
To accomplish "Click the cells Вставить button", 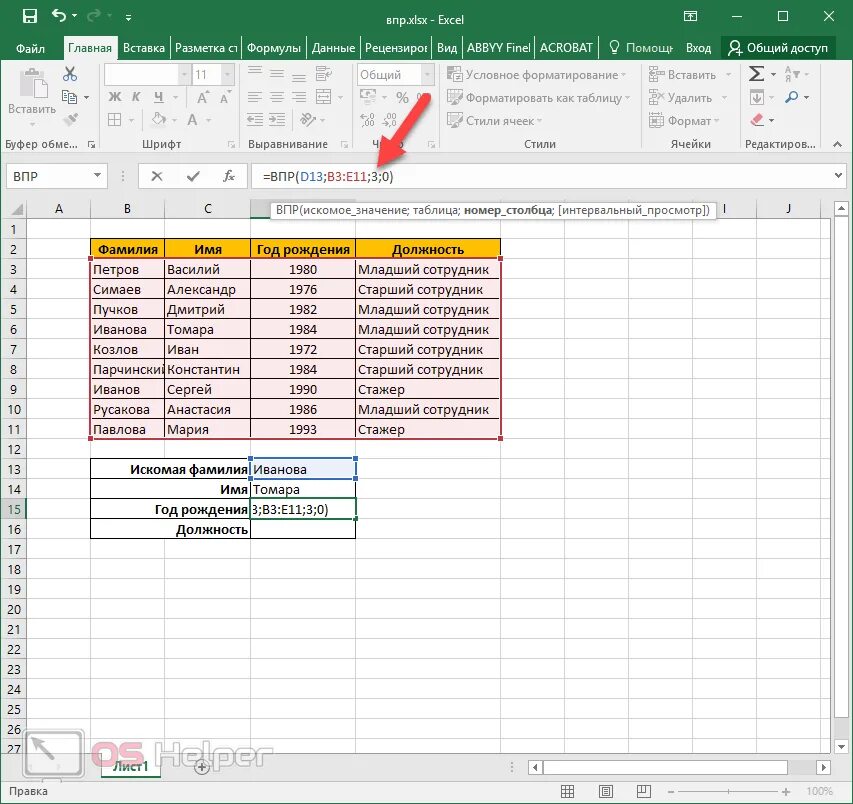I will pyautogui.click(x=682, y=75).
